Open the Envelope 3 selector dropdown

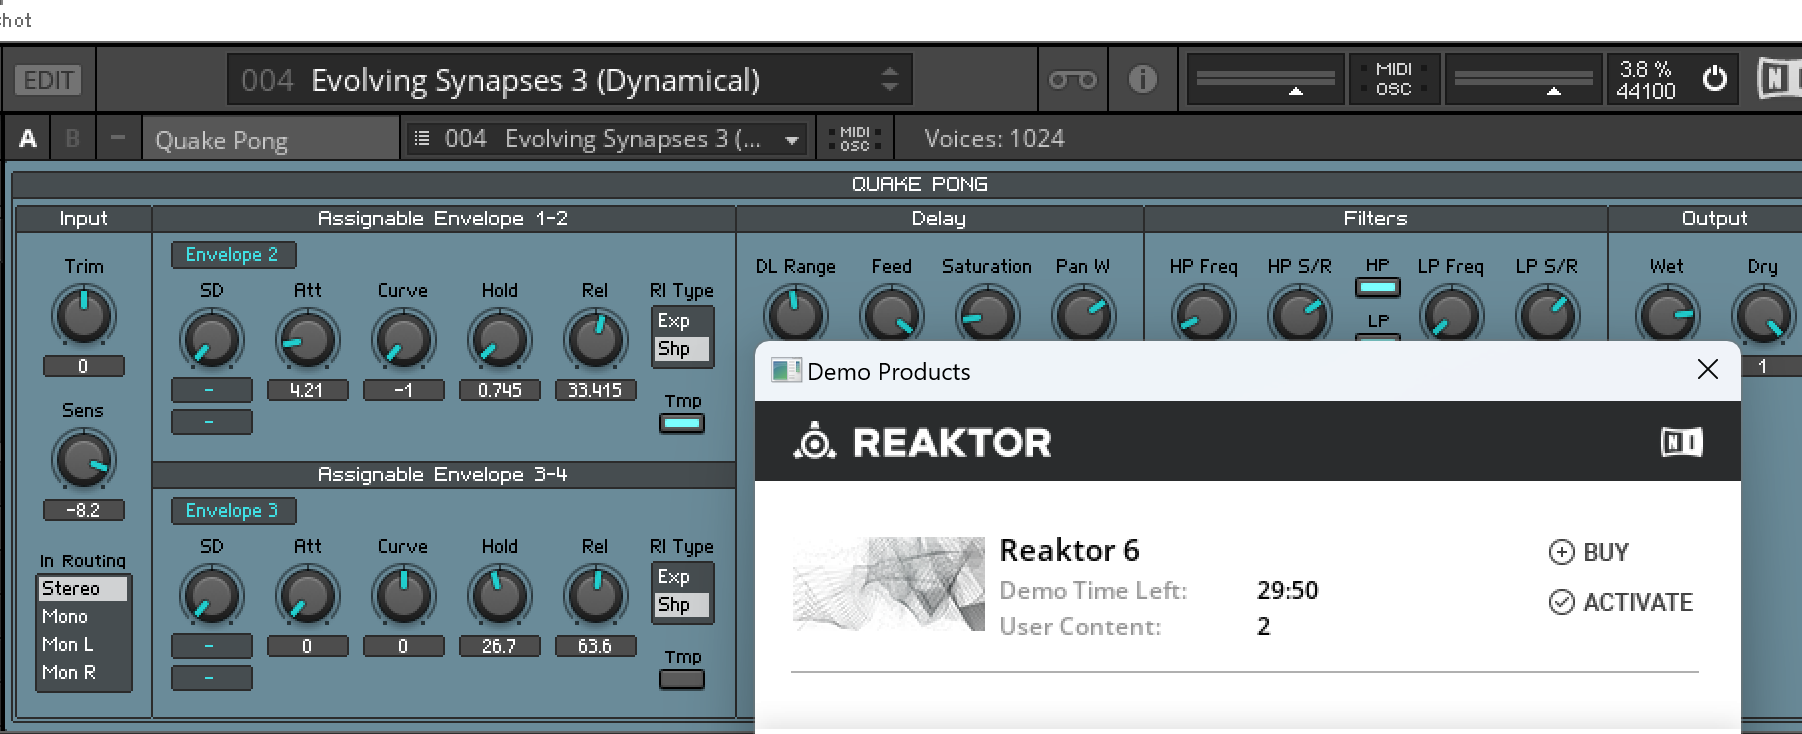[233, 511]
